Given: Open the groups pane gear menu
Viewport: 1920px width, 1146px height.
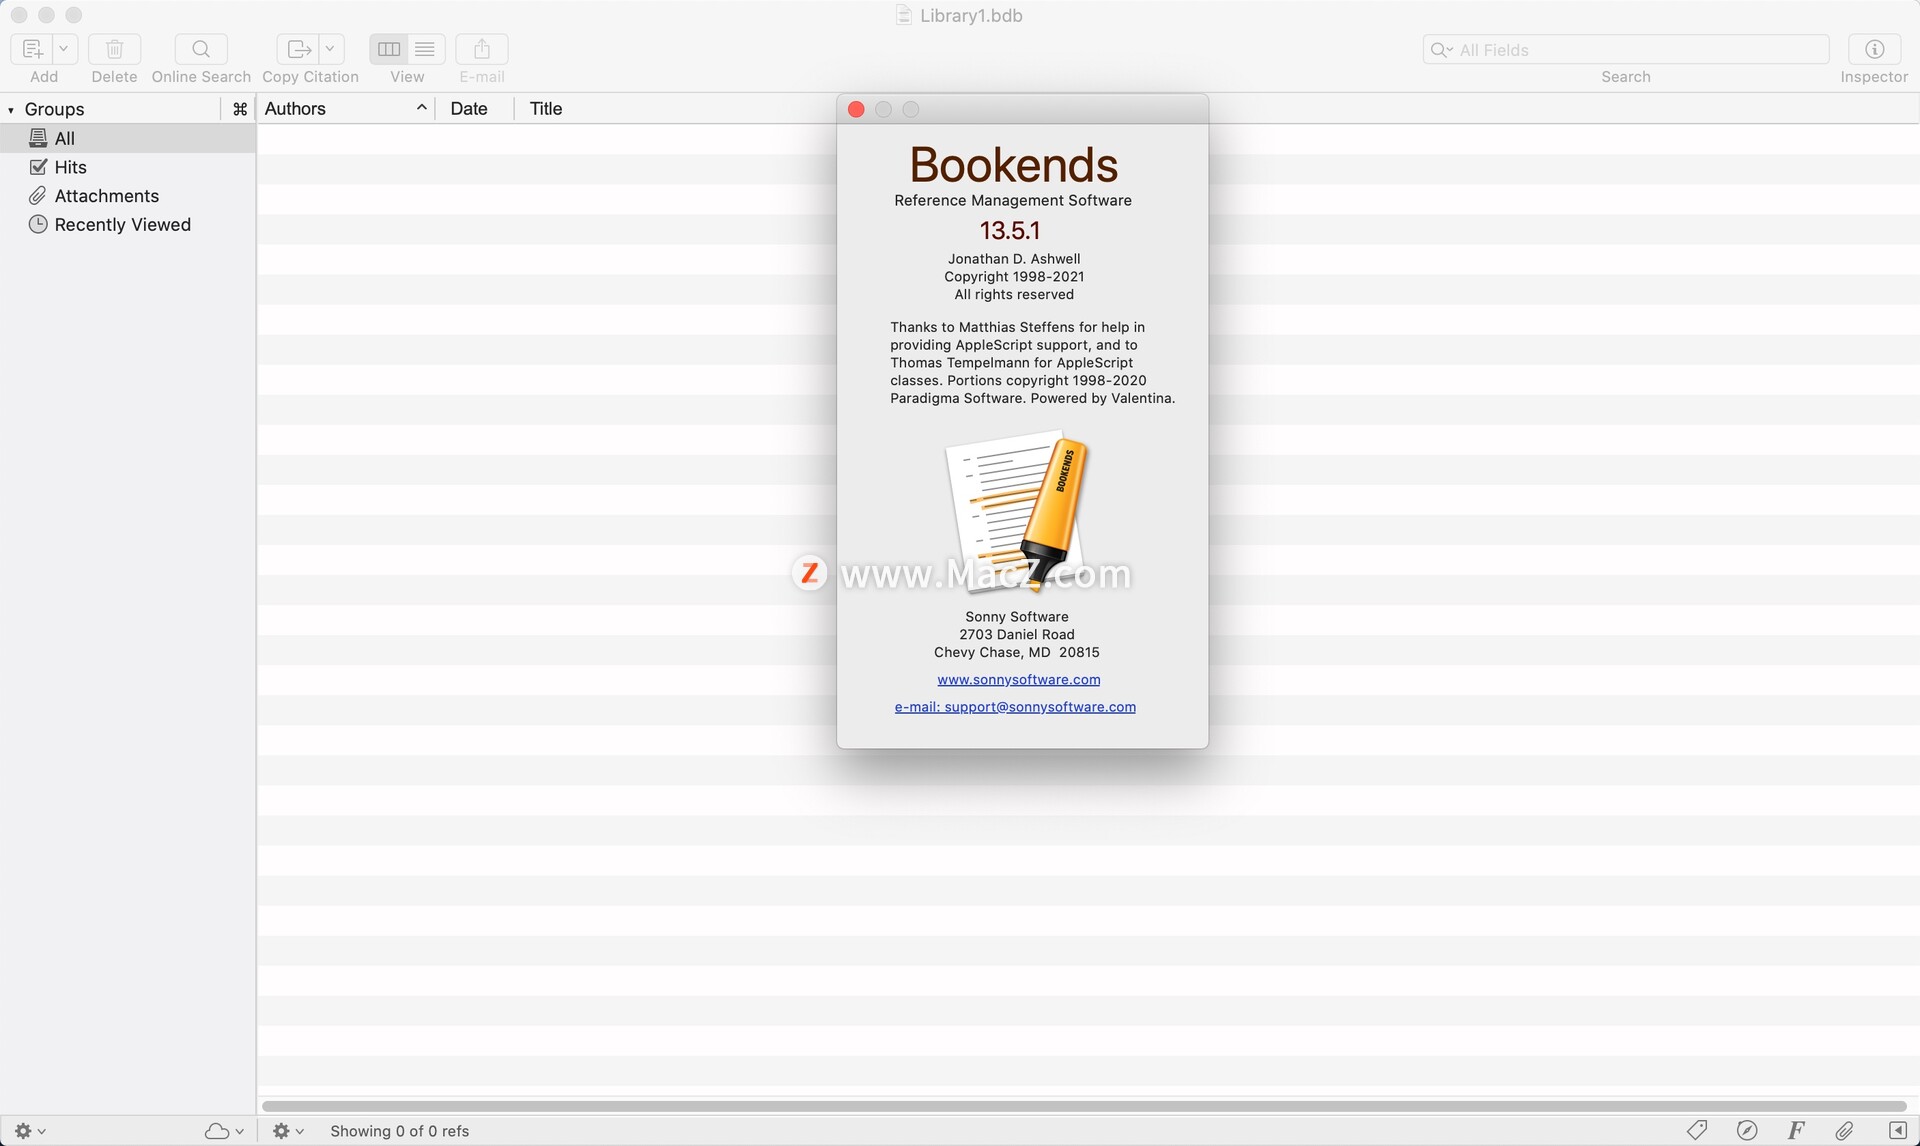Looking at the screenshot, I should [30, 1131].
